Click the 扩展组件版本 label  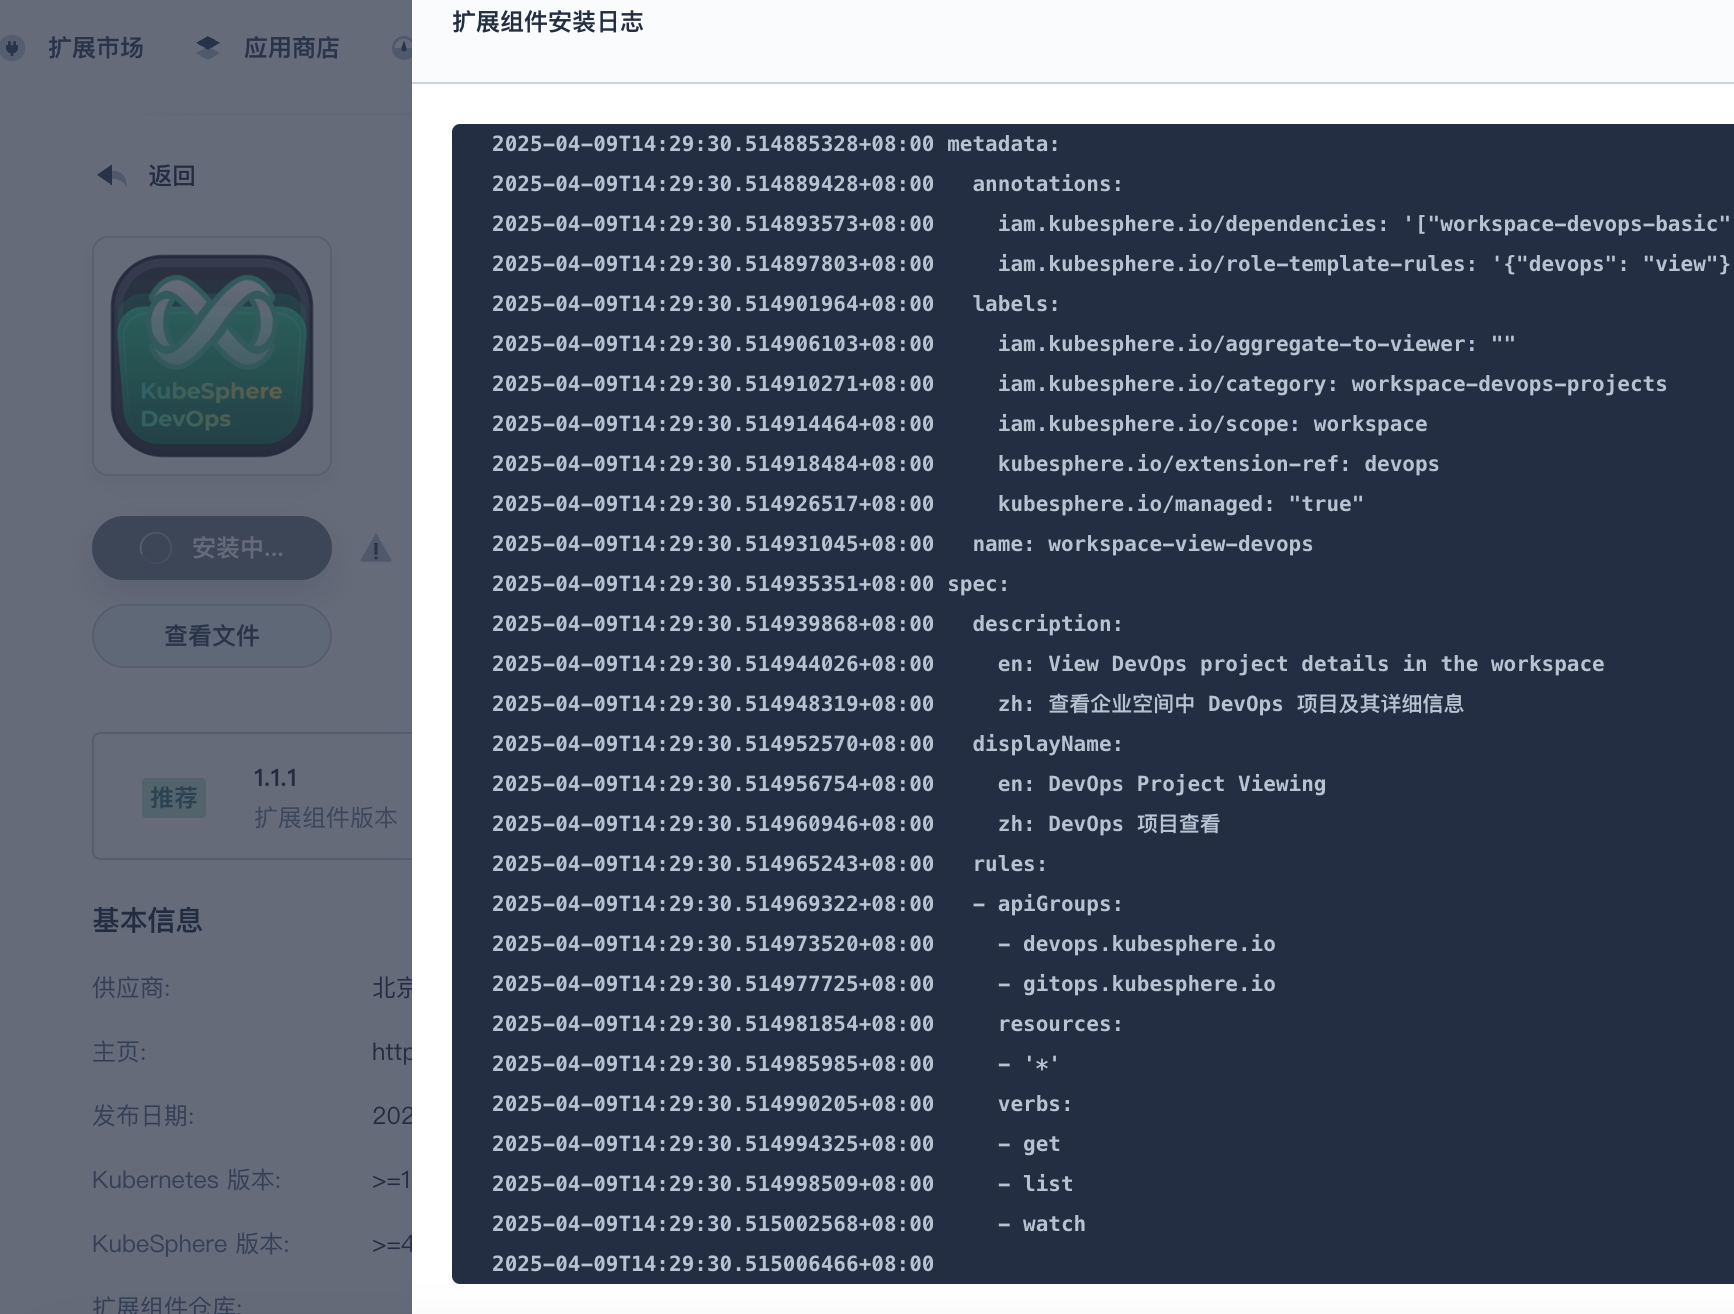click(326, 818)
